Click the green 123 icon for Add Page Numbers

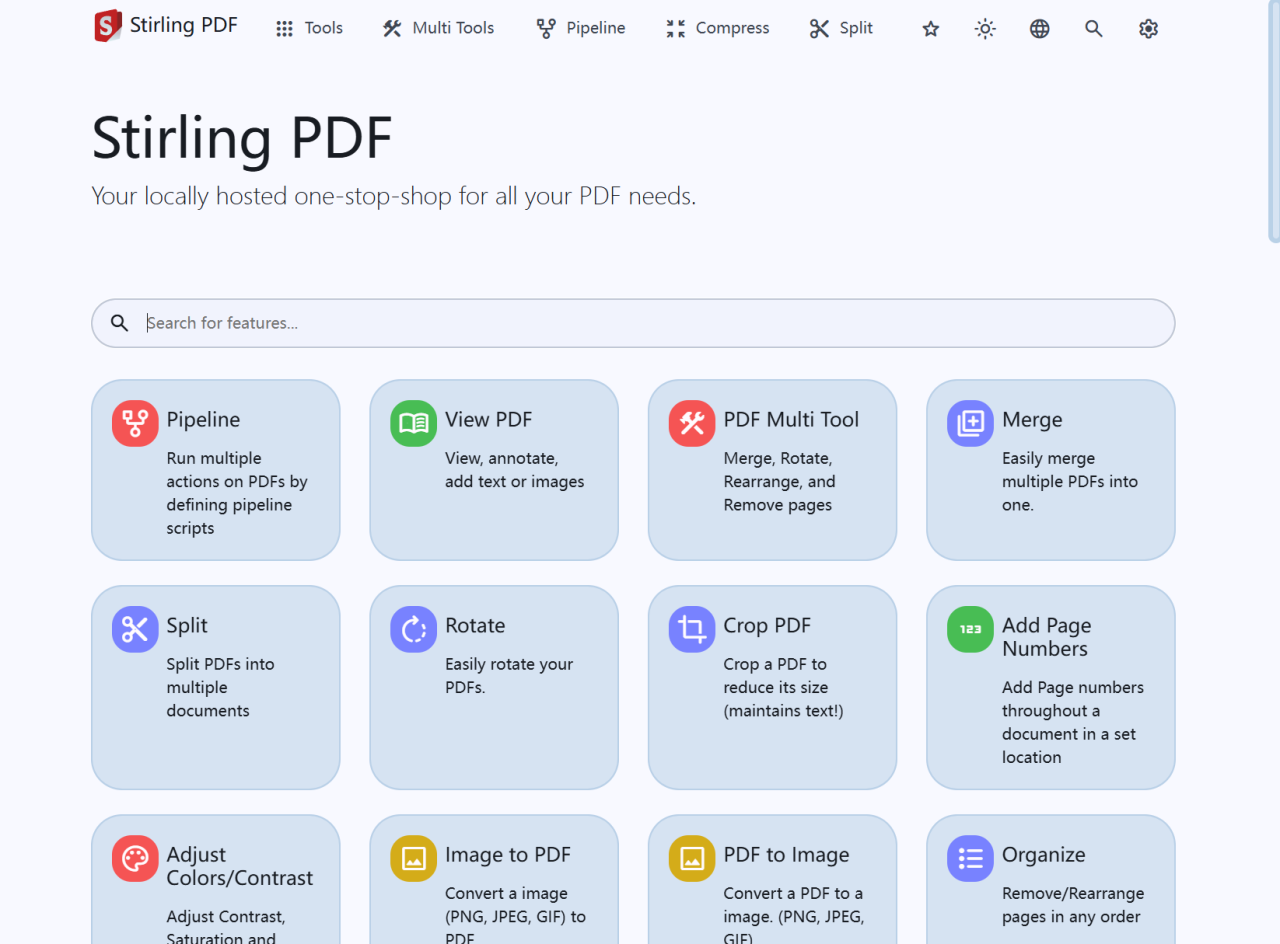[x=969, y=629]
